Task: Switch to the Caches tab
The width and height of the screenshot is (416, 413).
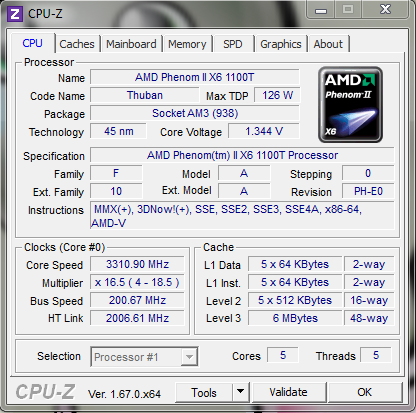Action: [x=77, y=44]
